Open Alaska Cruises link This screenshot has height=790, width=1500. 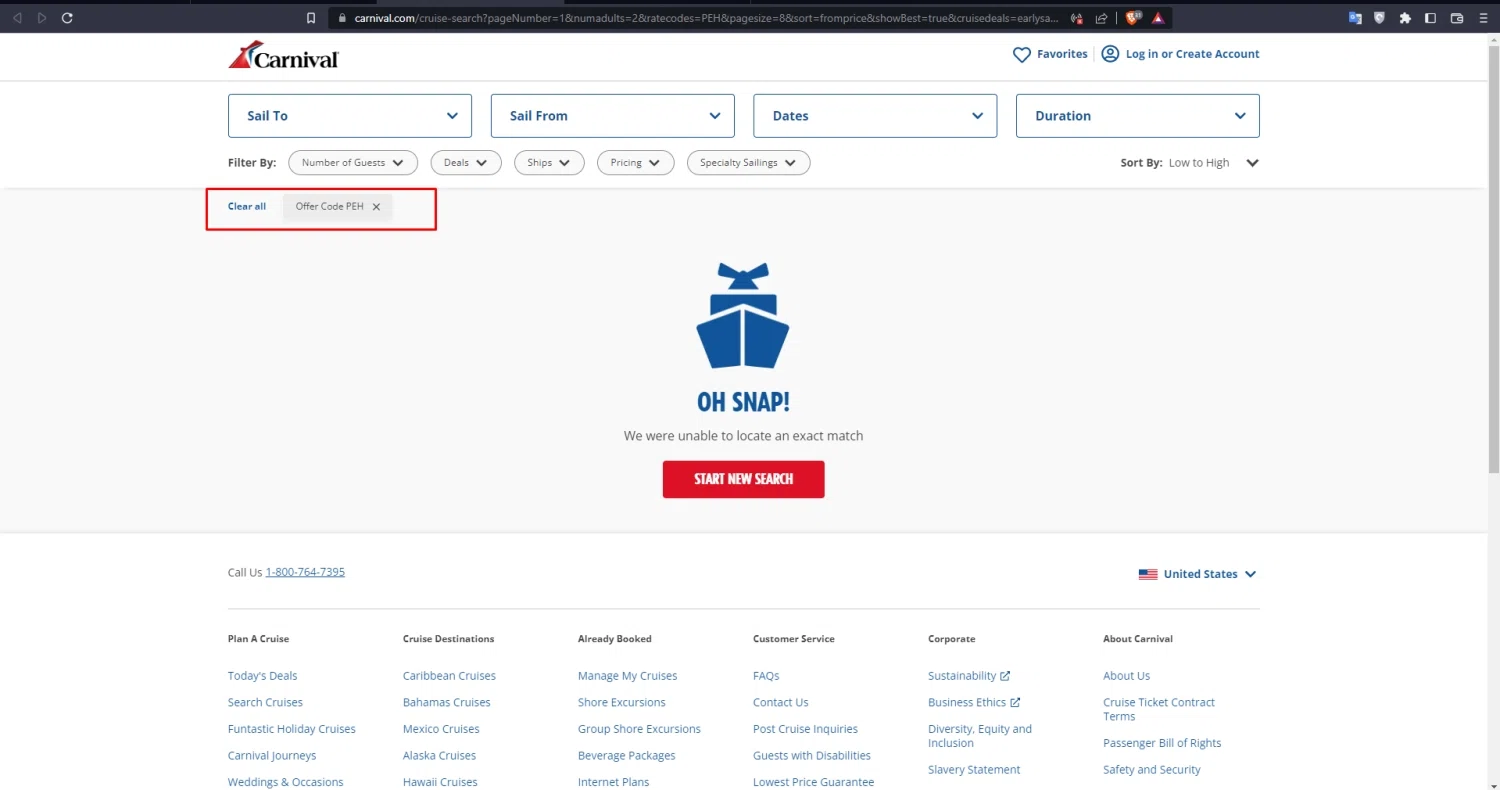tap(439, 756)
